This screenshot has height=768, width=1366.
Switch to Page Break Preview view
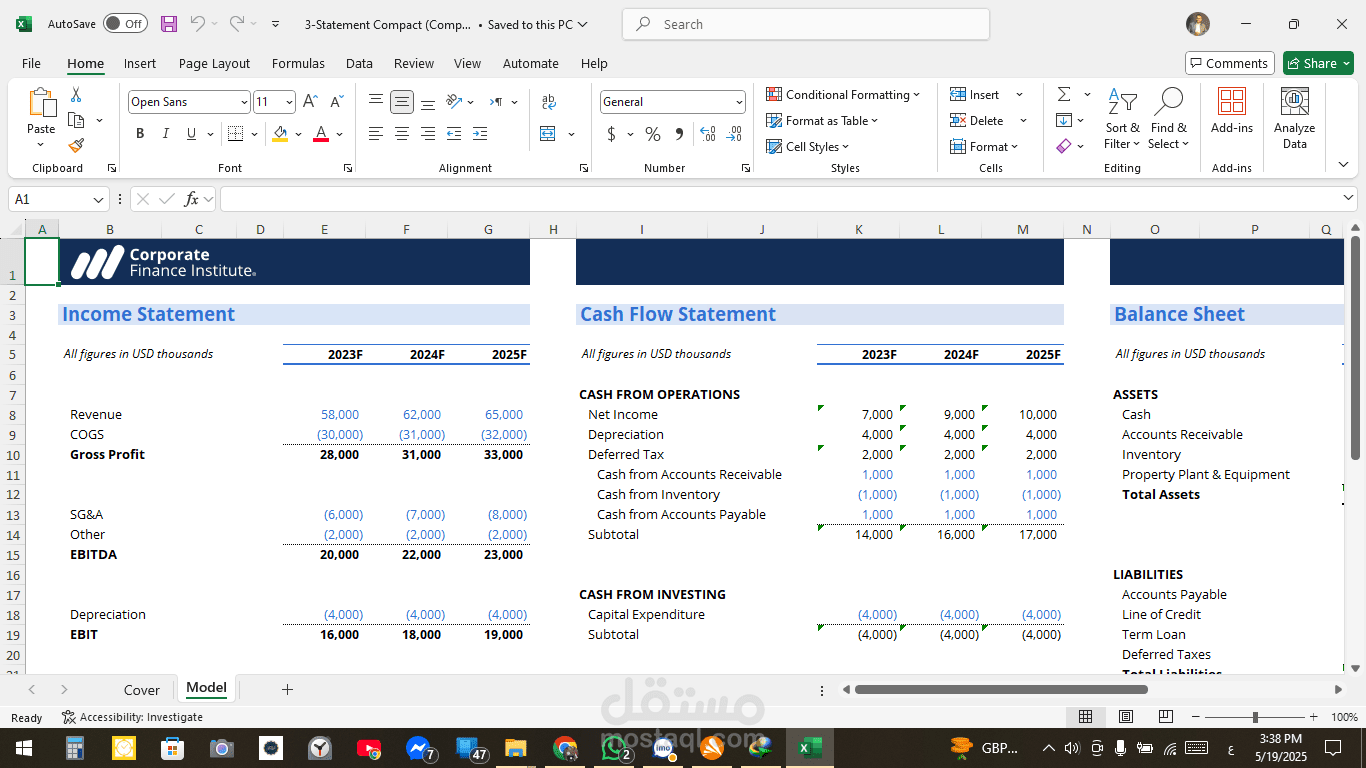1165,717
